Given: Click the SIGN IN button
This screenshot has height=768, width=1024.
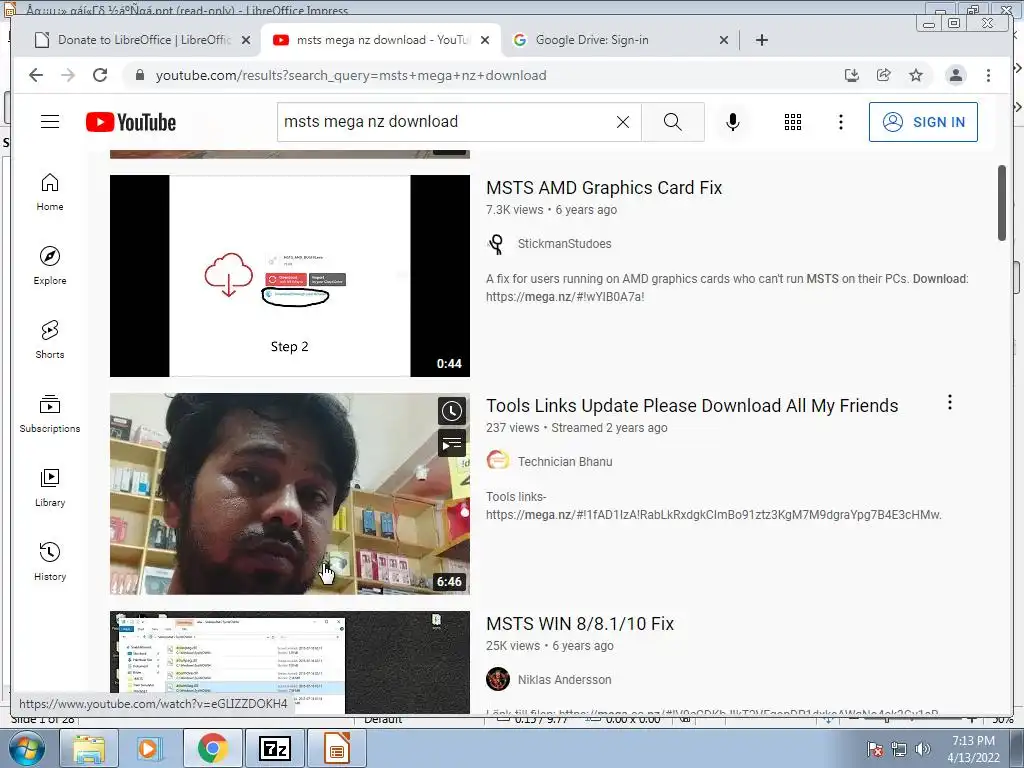Looking at the screenshot, I should coord(923,122).
